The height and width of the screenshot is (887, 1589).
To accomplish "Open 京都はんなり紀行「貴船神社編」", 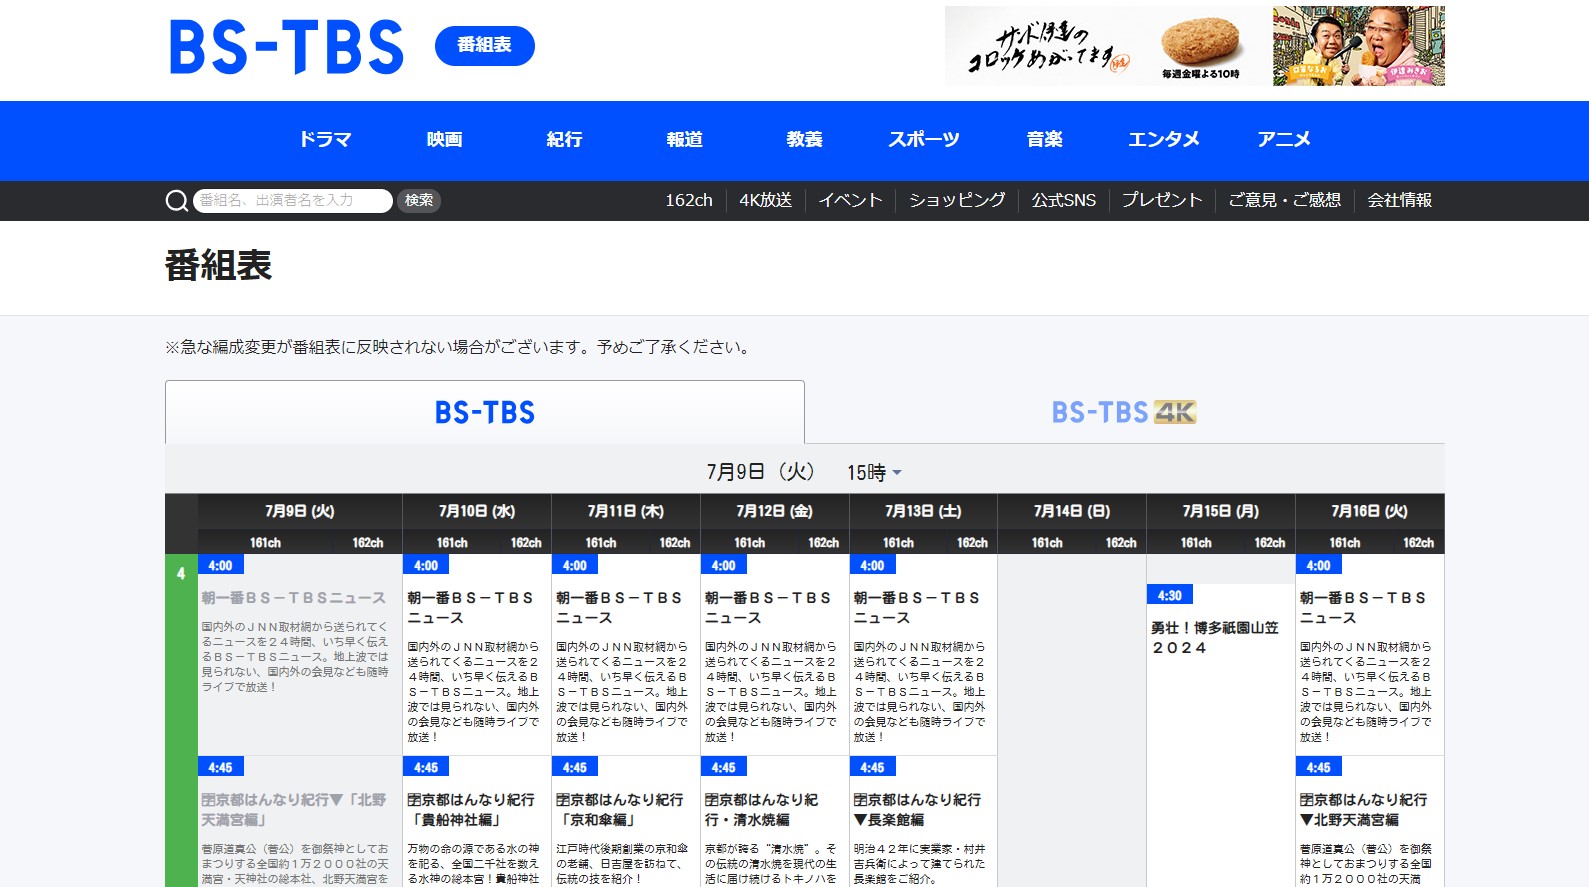I will [471, 810].
